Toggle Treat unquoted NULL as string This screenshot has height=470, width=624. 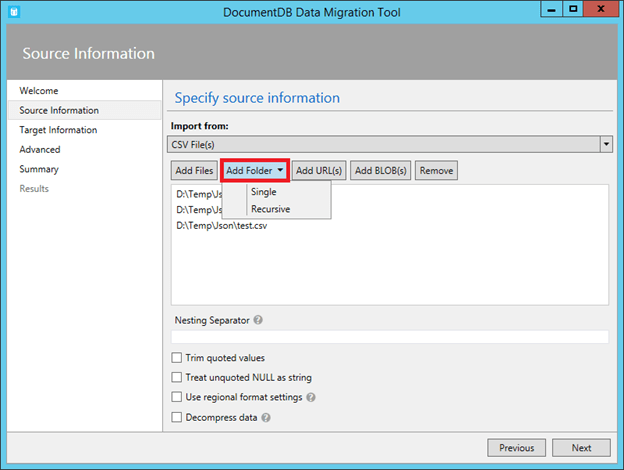tap(177, 378)
